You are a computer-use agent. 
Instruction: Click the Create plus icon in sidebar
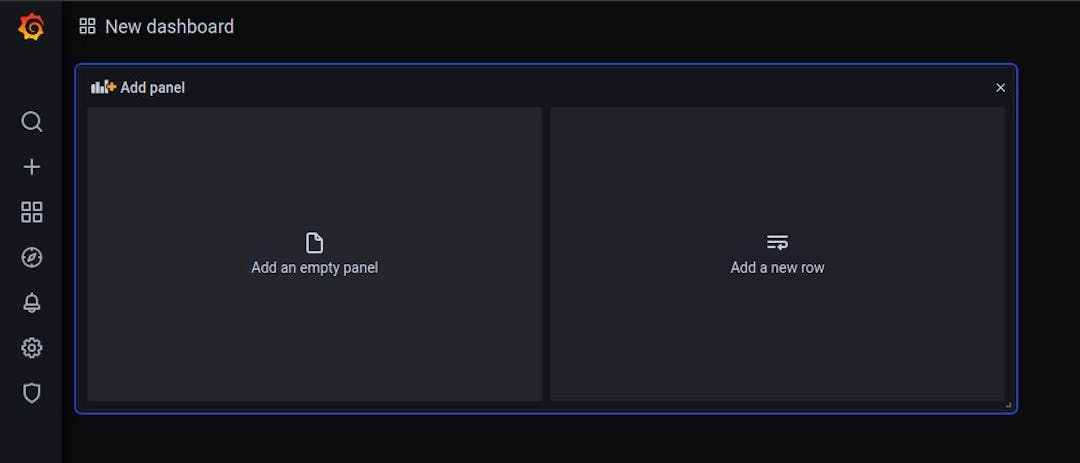pyautogui.click(x=32, y=167)
